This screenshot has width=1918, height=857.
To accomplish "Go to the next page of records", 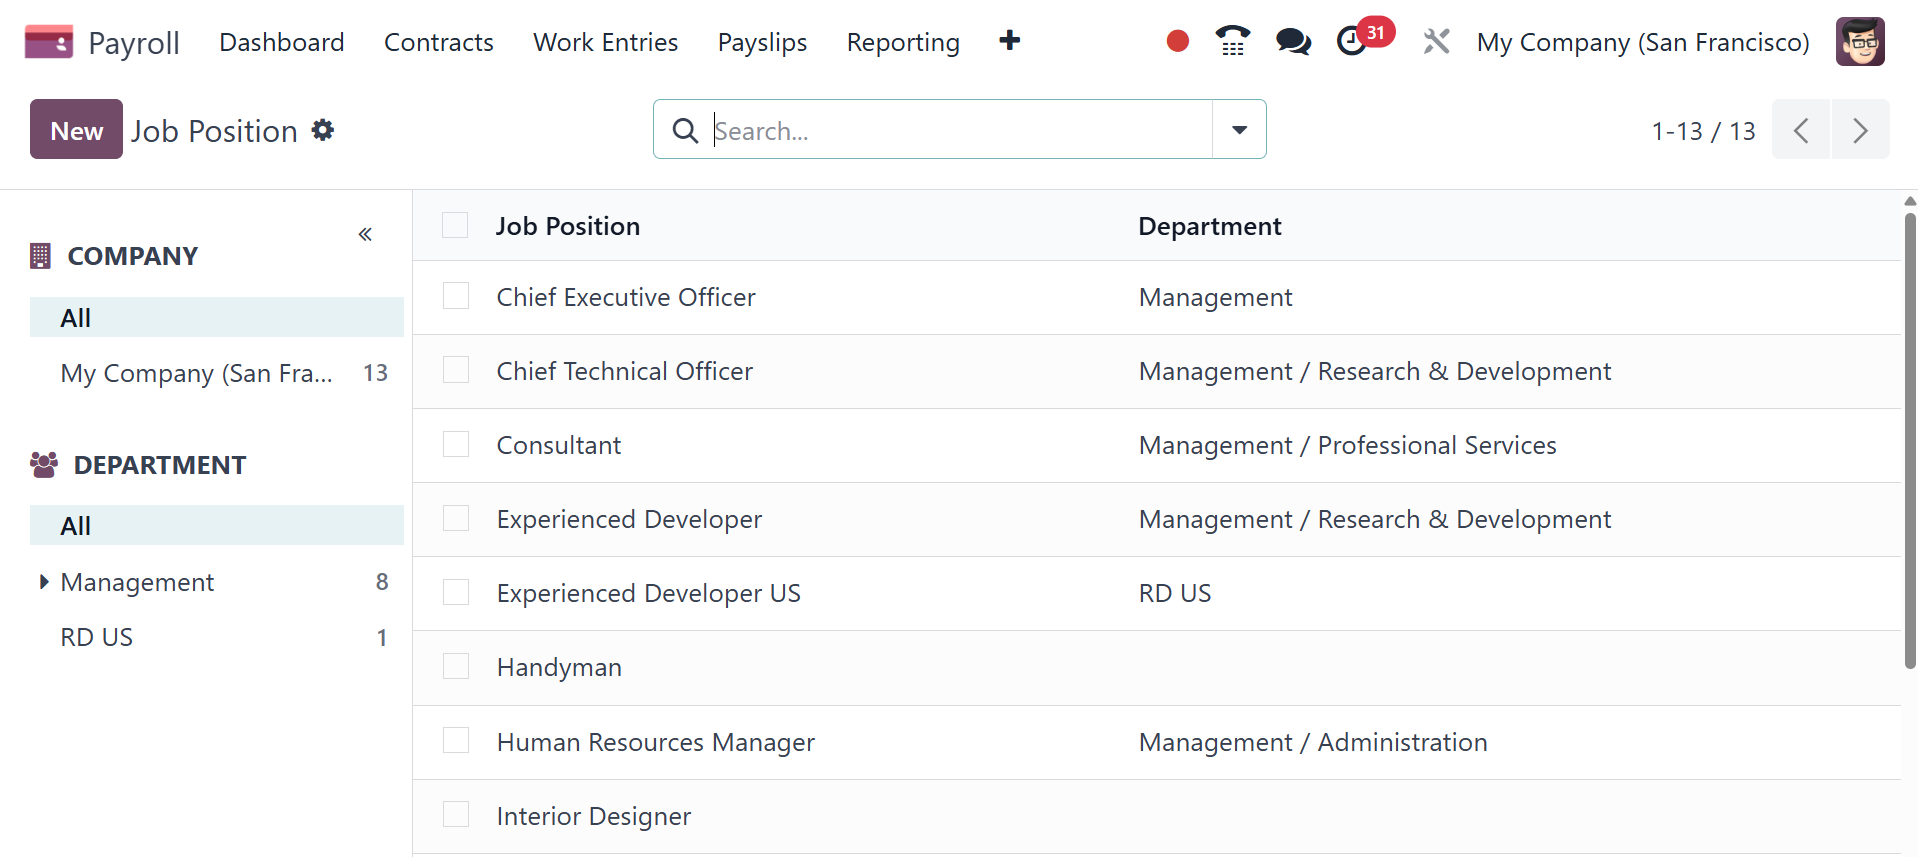I will pyautogui.click(x=1859, y=130).
